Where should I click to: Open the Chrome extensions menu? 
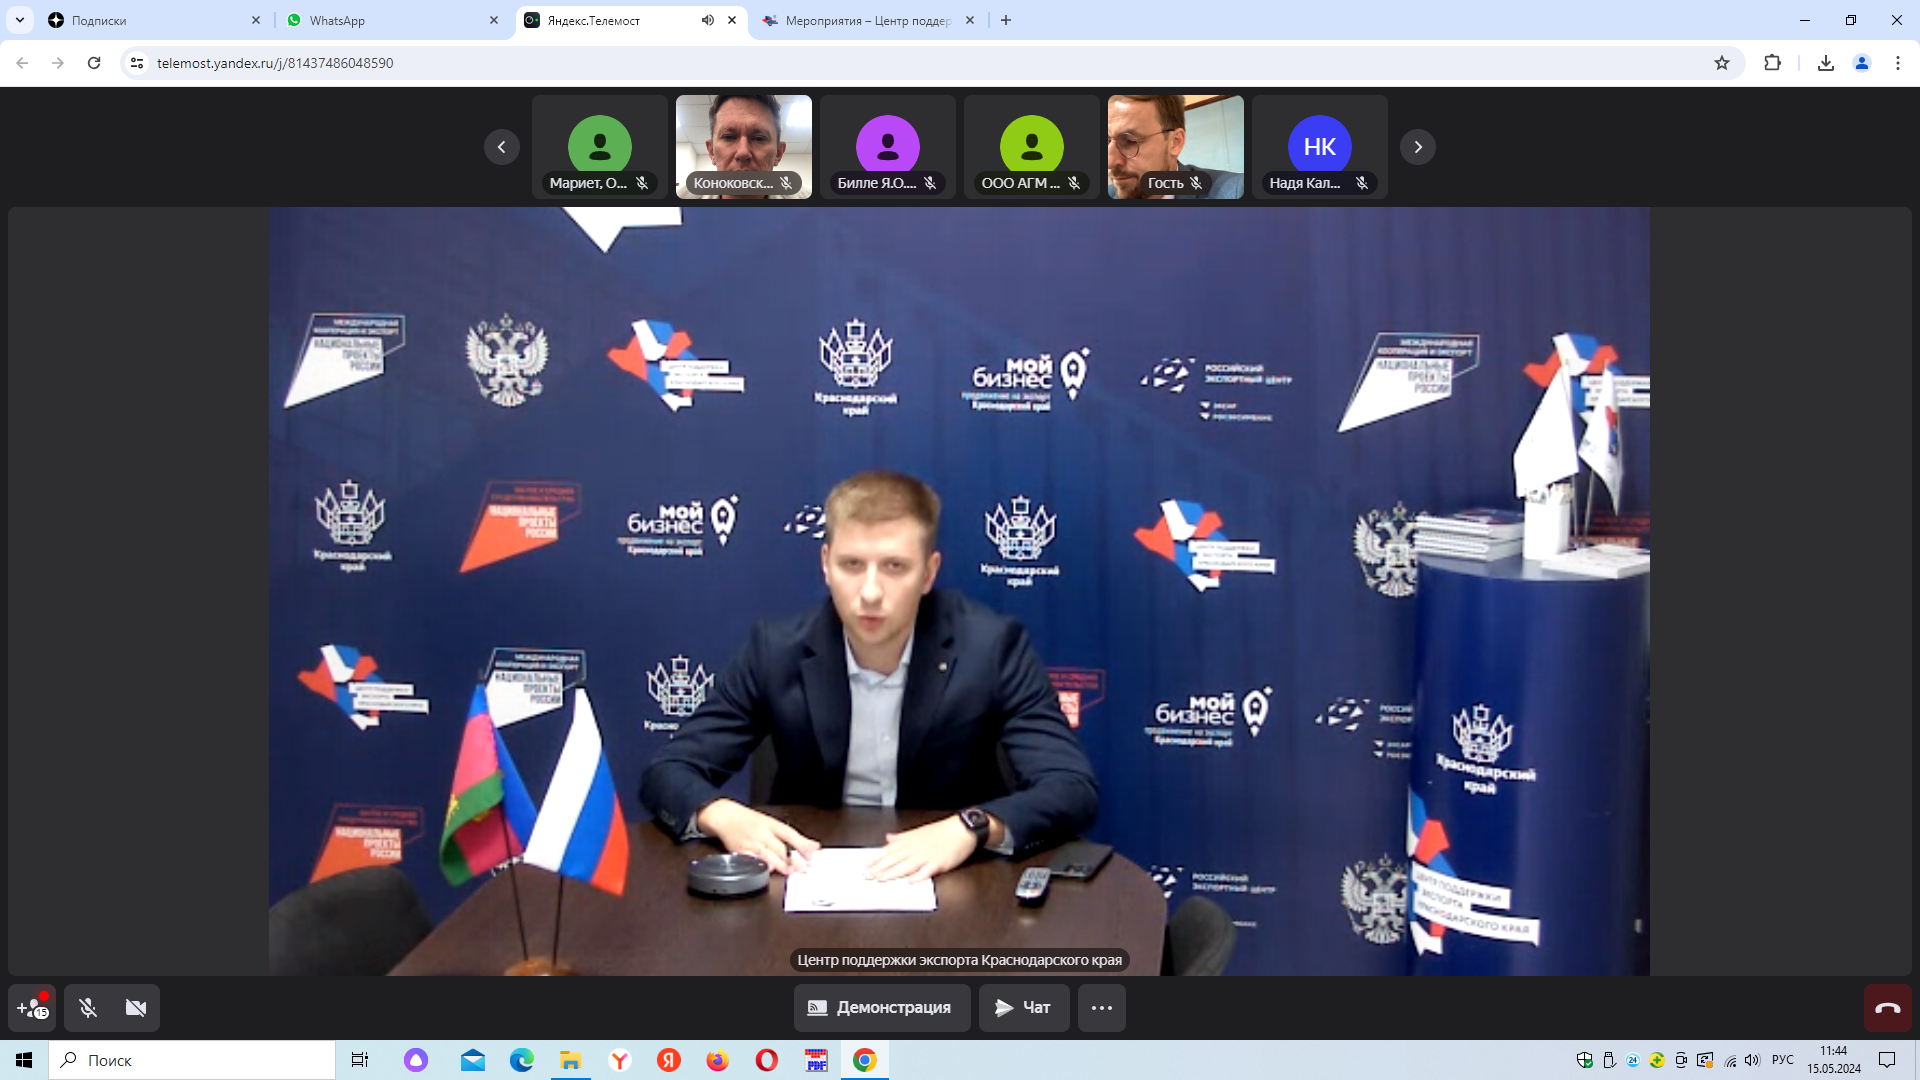[x=1772, y=63]
